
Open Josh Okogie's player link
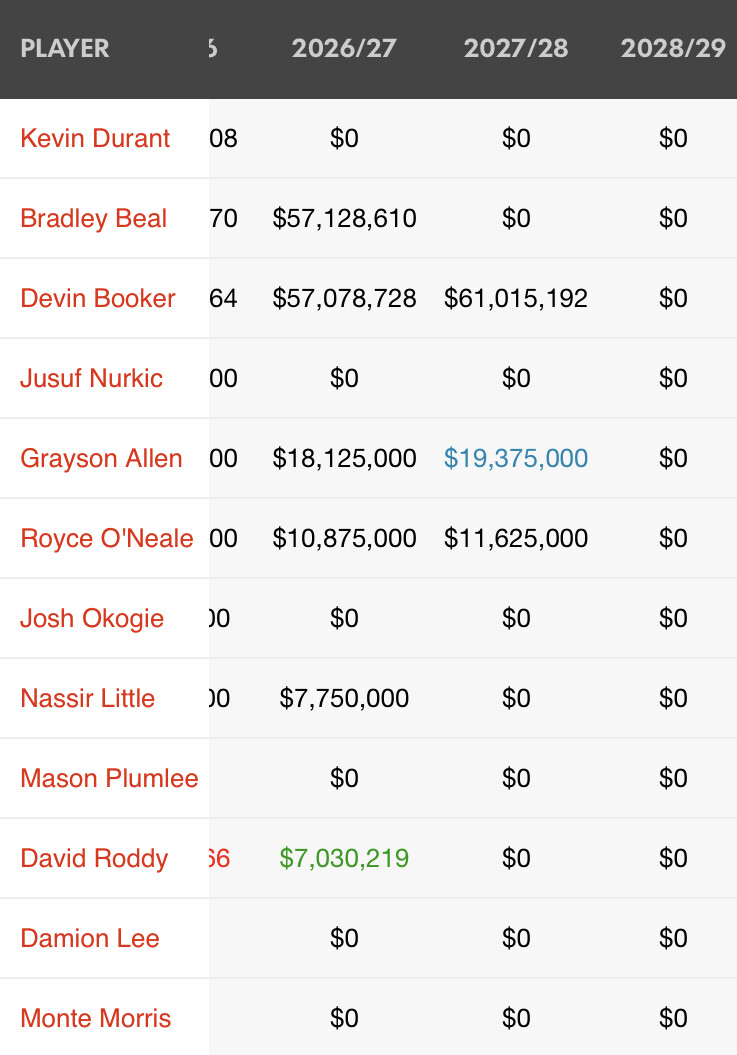point(92,618)
